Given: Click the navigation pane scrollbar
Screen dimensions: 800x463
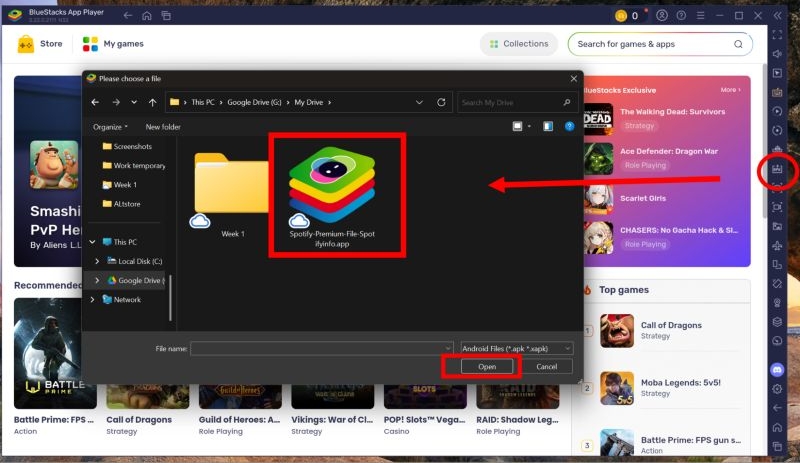Looking at the screenshot, I should click(x=170, y=298).
